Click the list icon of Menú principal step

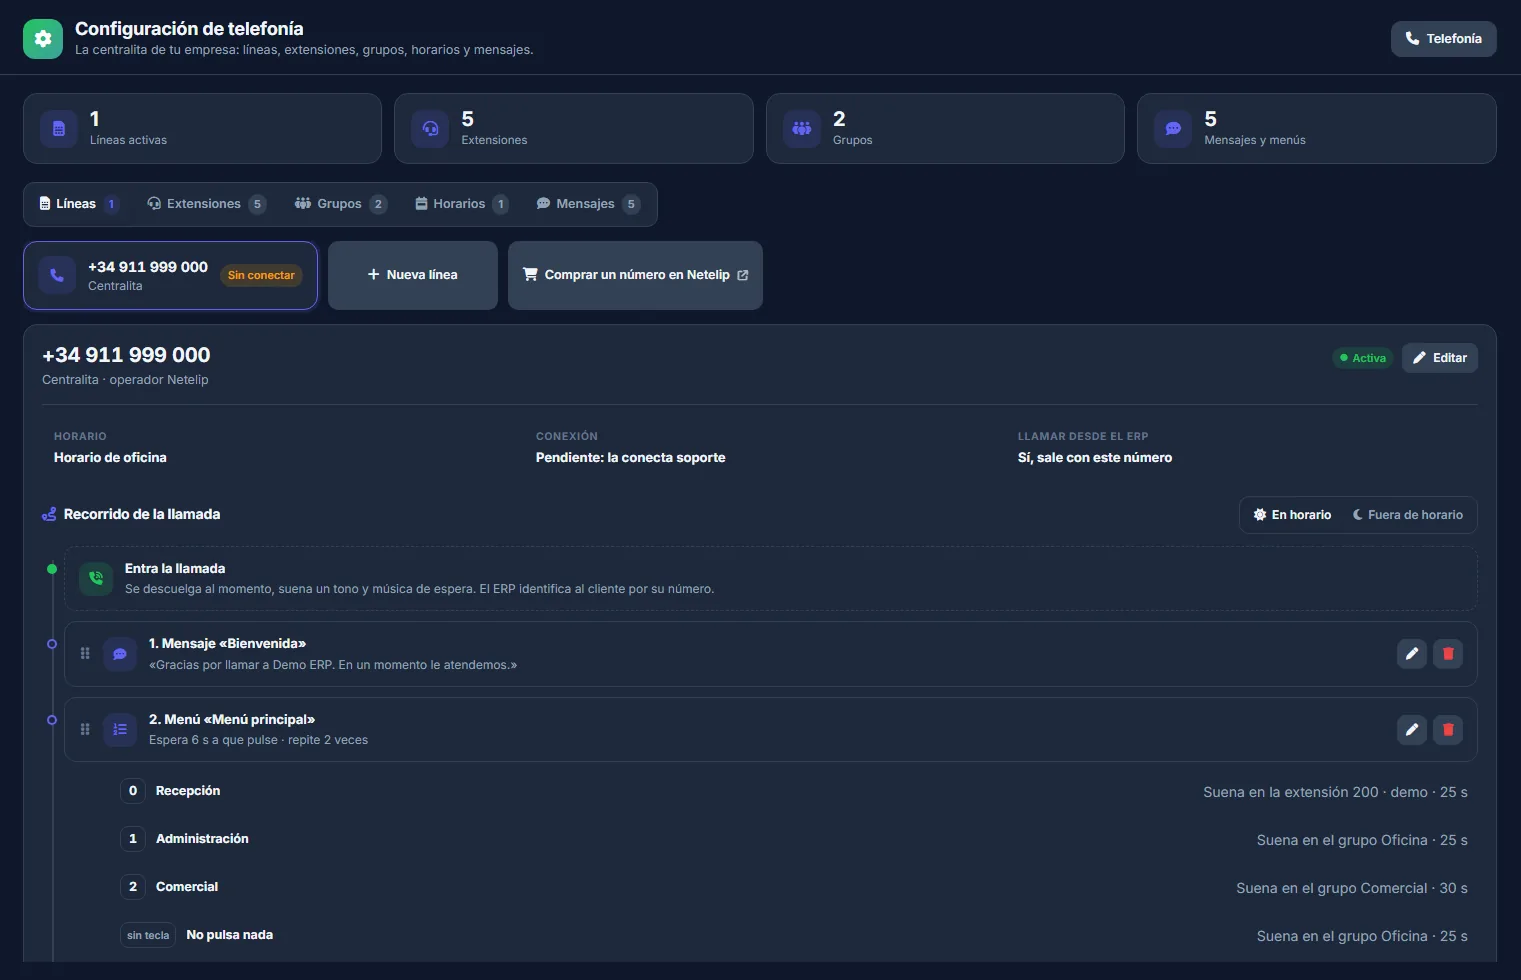120,730
